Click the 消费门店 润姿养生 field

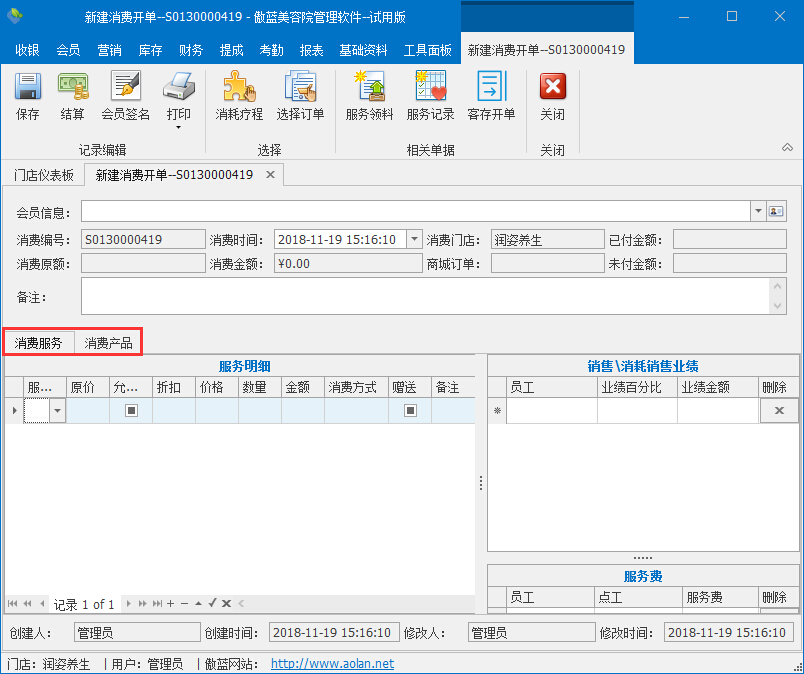(x=547, y=239)
